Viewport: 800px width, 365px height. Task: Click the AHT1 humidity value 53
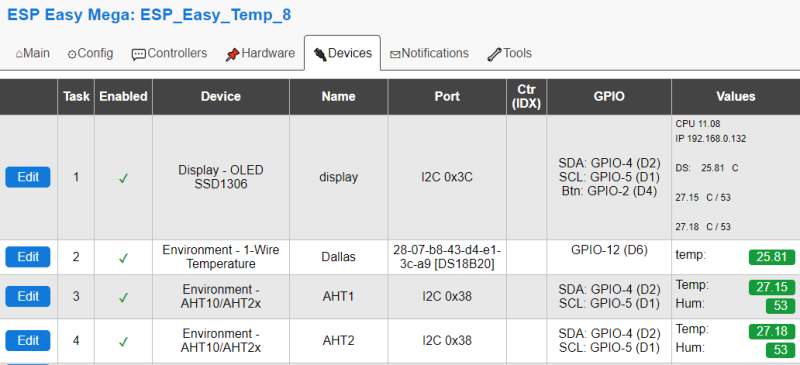click(x=781, y=306)
